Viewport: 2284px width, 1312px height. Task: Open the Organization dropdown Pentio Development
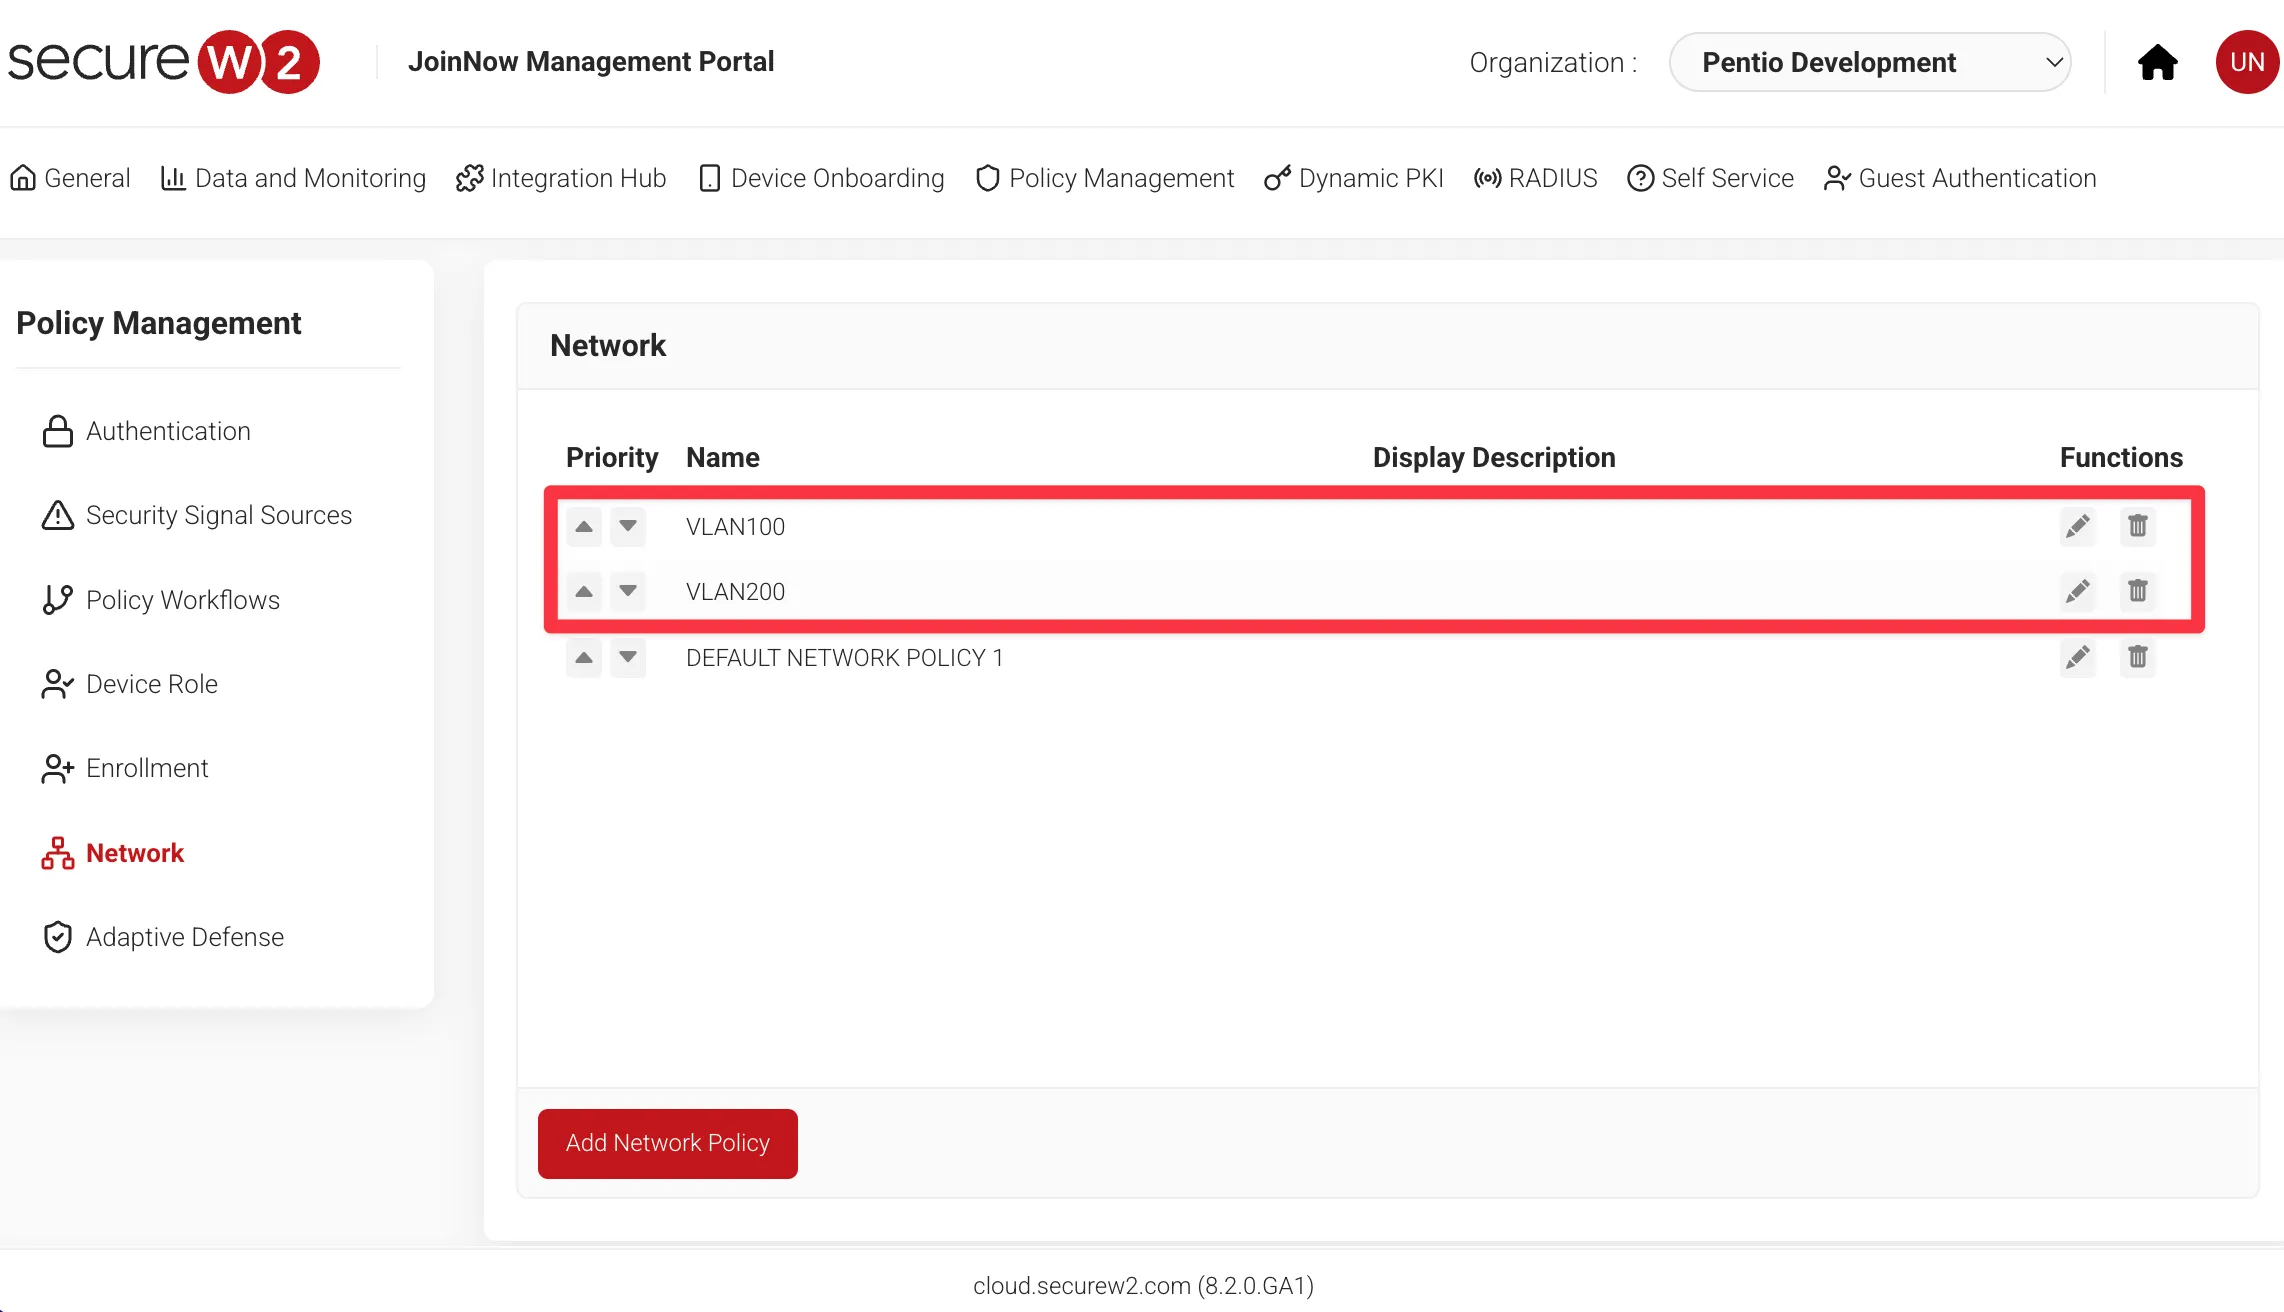1869,62
